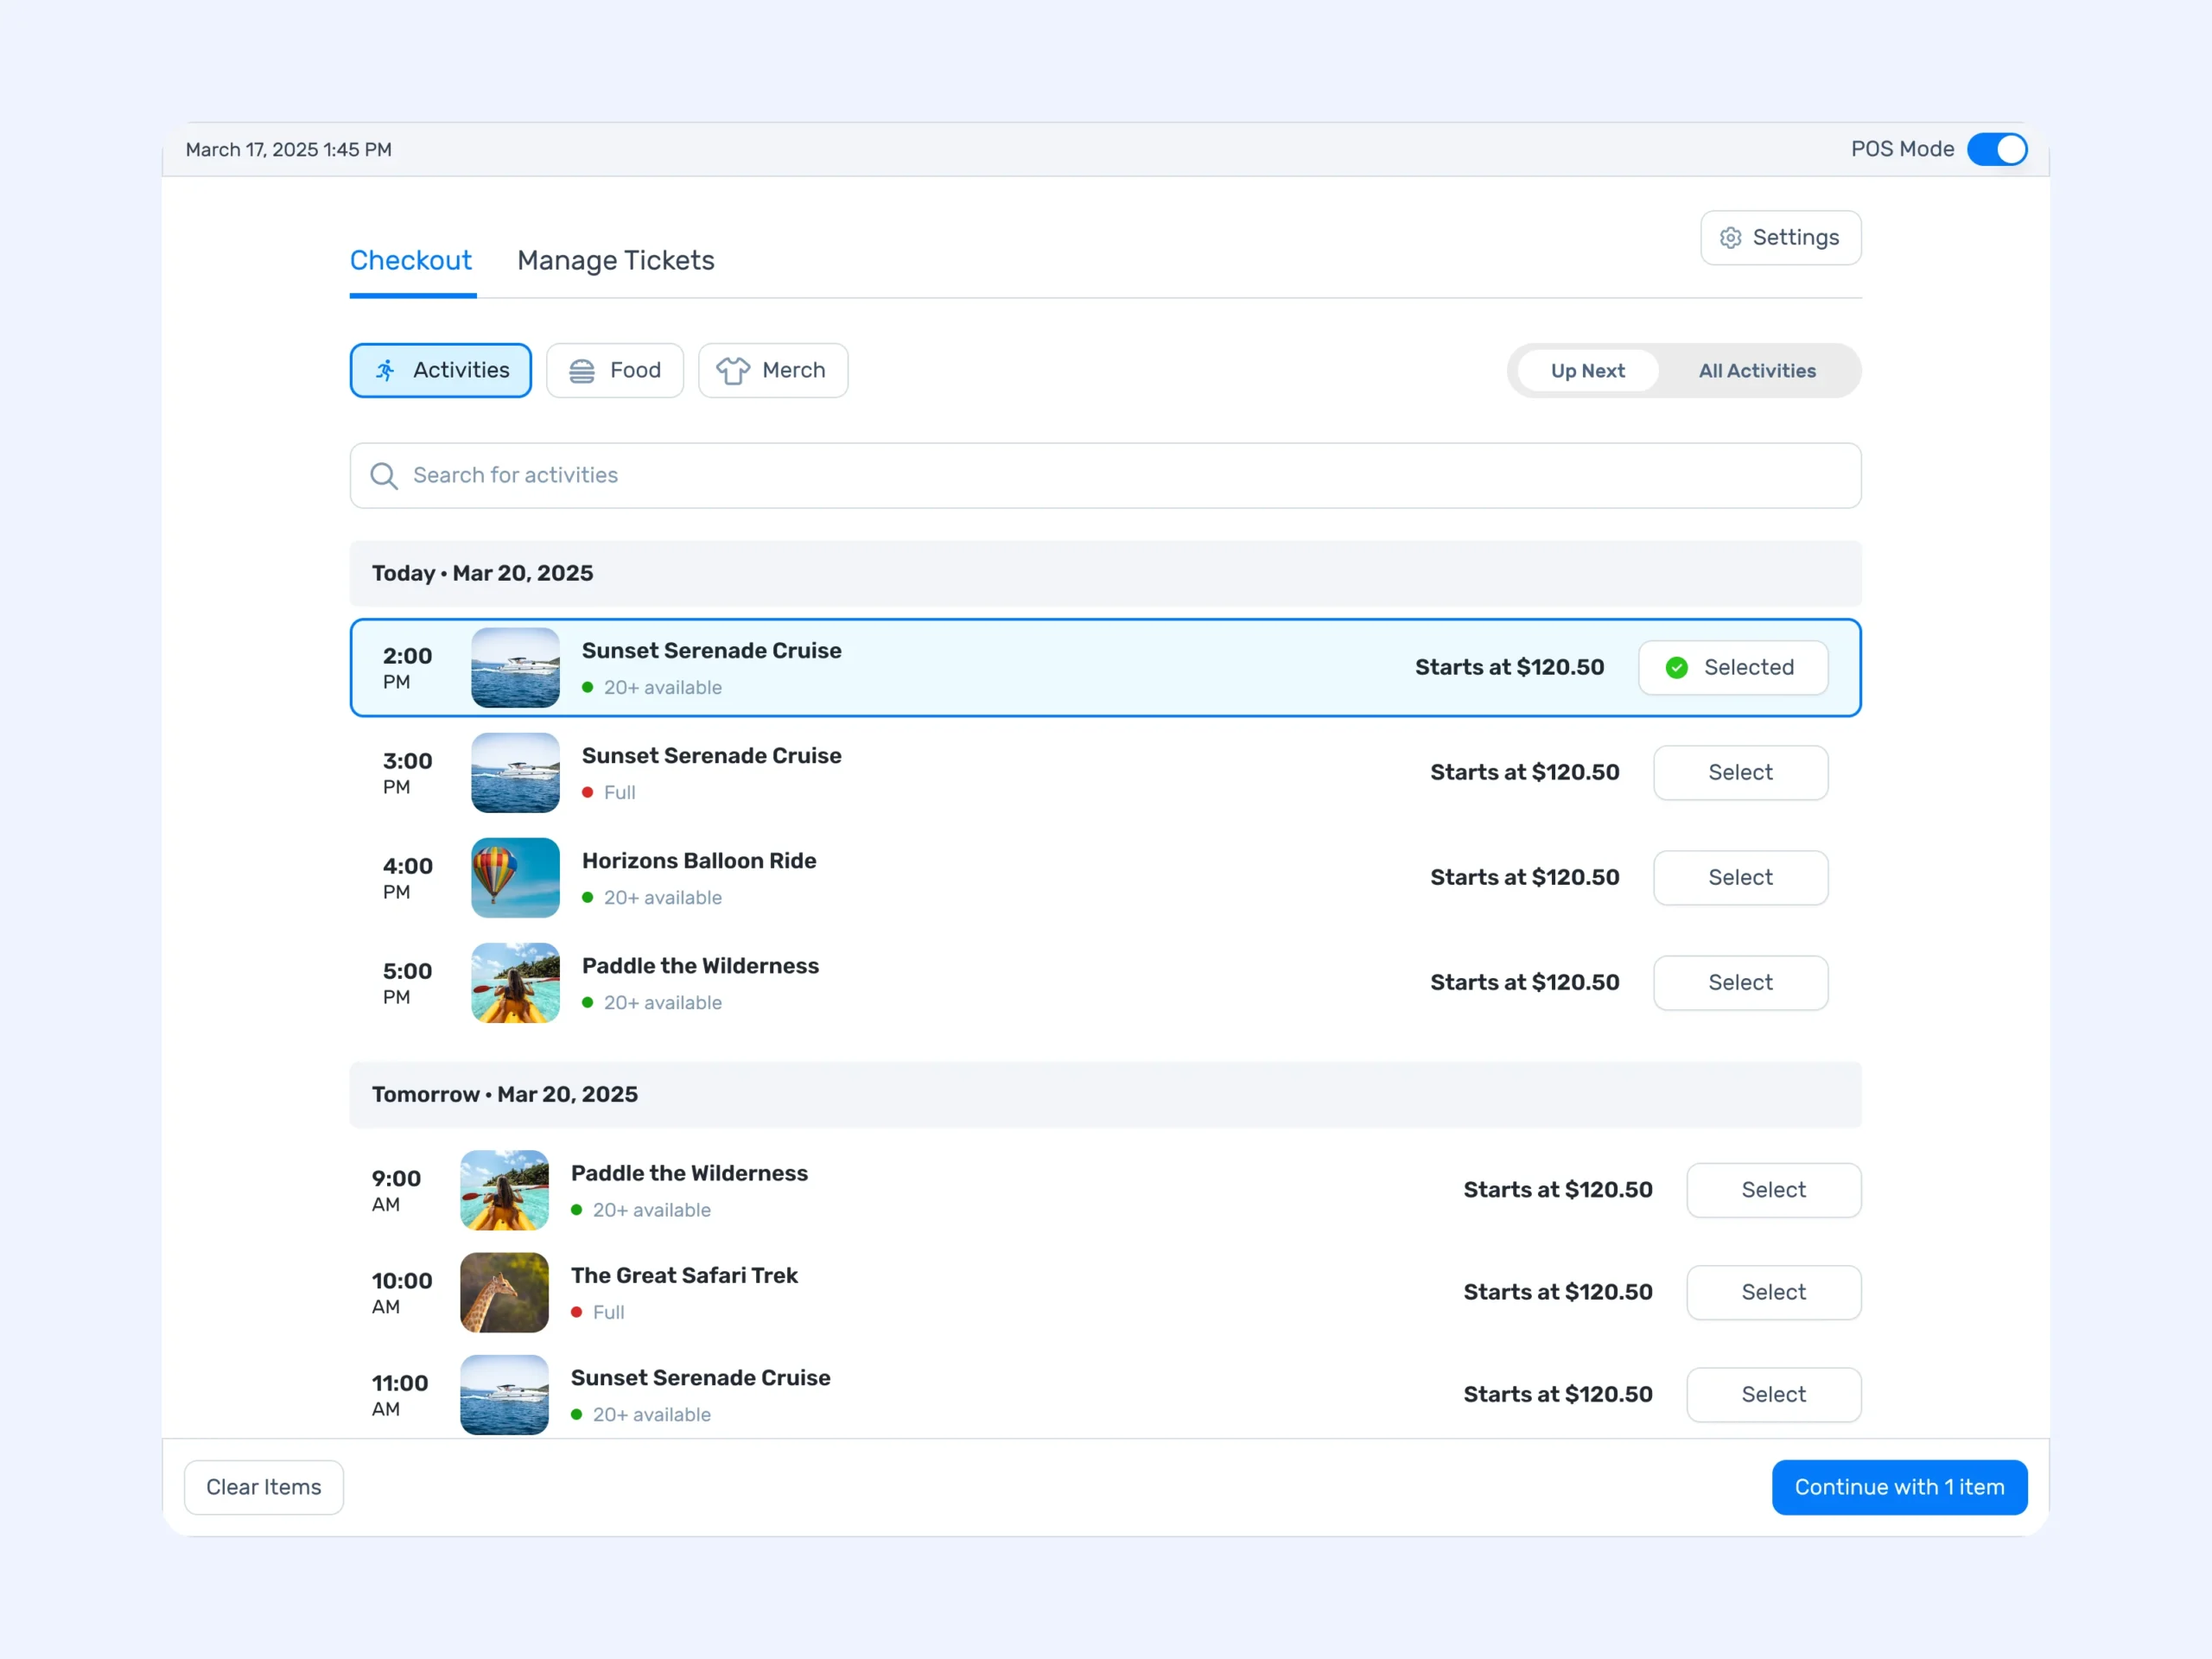Viewport: 2212px width, 1659px height.
Task: Focus the Search for activities field
Action: (x=1105, y=475)
